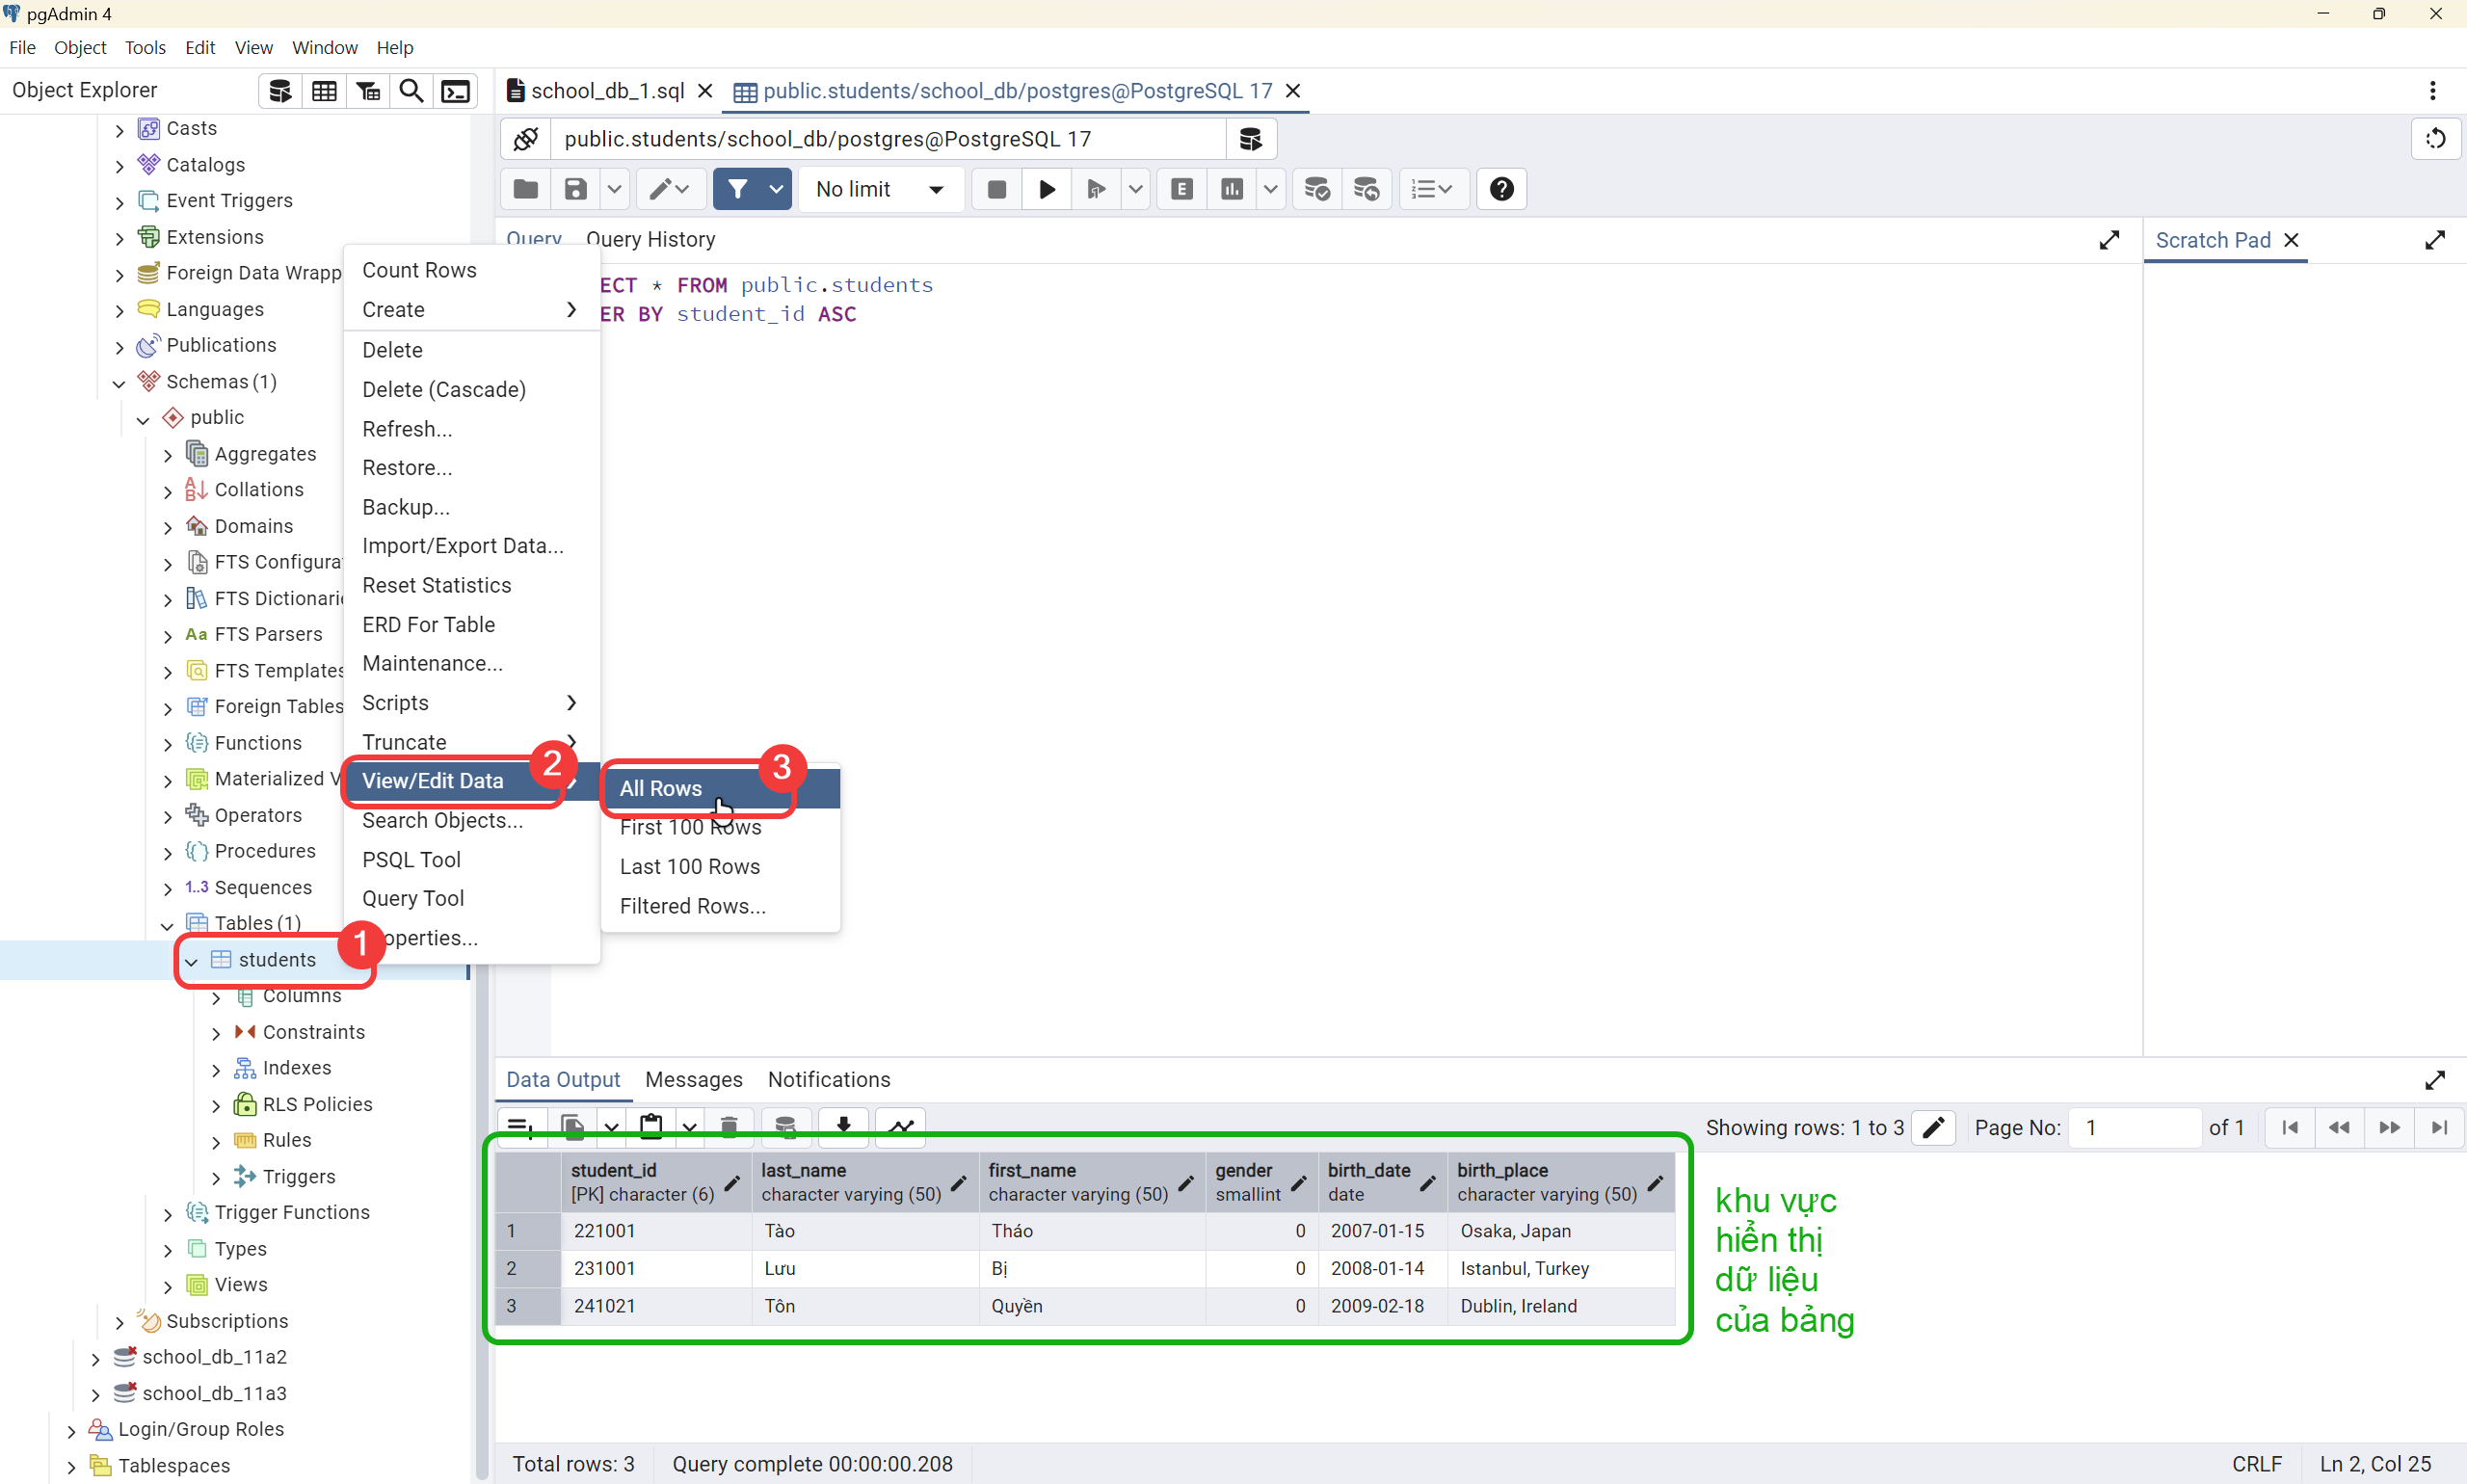The image size is (2467, 1484).
Task: Open PSQL Tool terminal icon
Action: click(x=456, y=91)
